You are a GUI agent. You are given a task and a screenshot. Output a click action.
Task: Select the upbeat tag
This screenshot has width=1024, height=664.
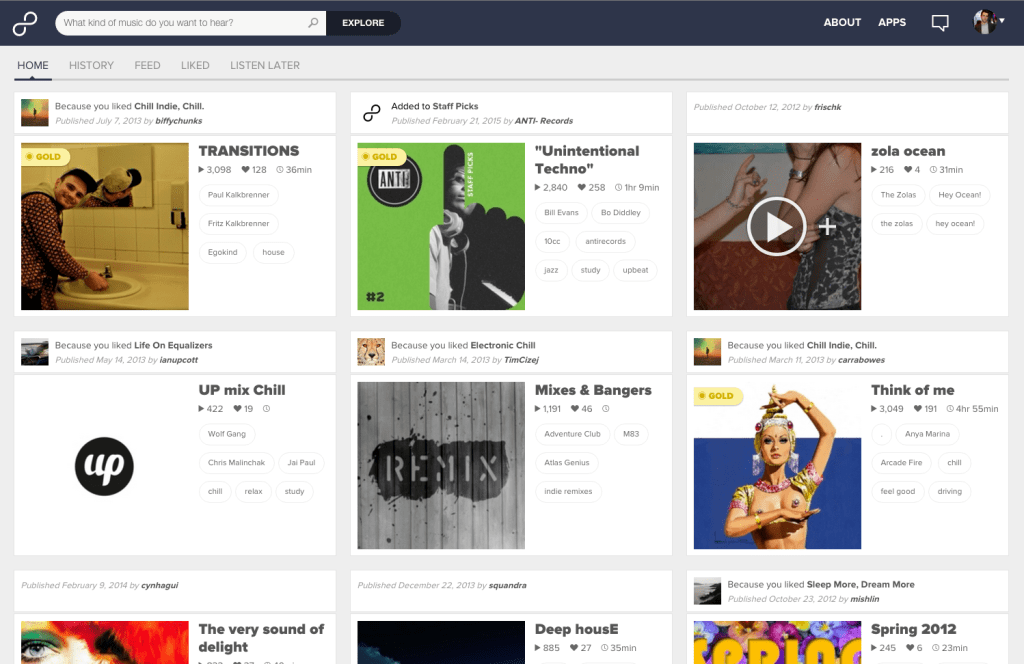pyautogui.click(x=635, y=270)
